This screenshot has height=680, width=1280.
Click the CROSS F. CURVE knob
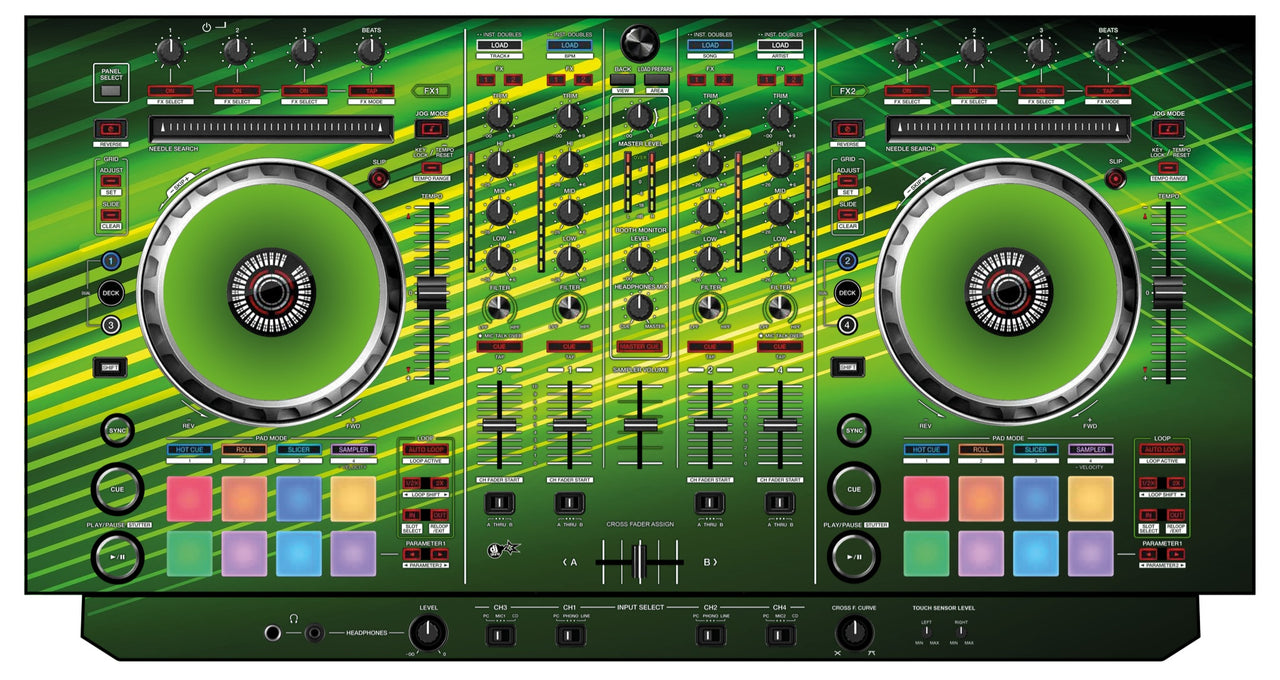[x=853, y=632]
